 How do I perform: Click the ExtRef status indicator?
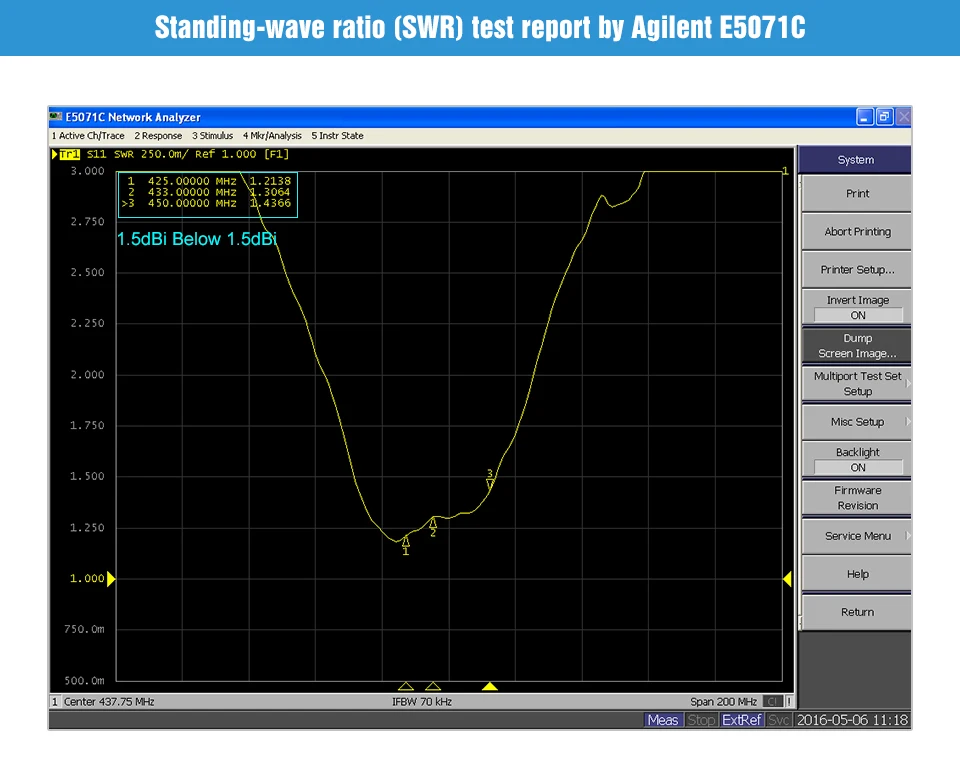(741, 719)
